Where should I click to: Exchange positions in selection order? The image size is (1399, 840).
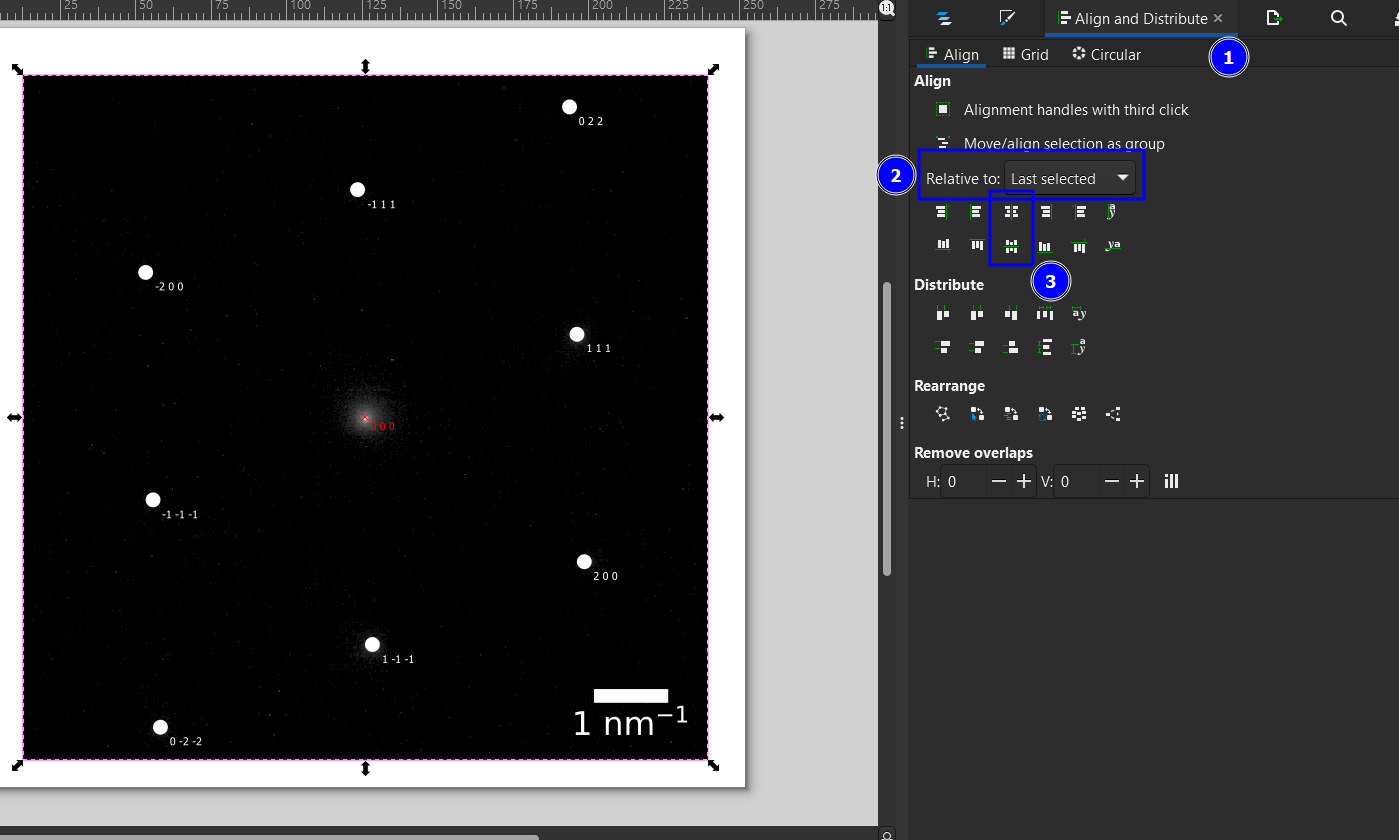tap(976, 413)
